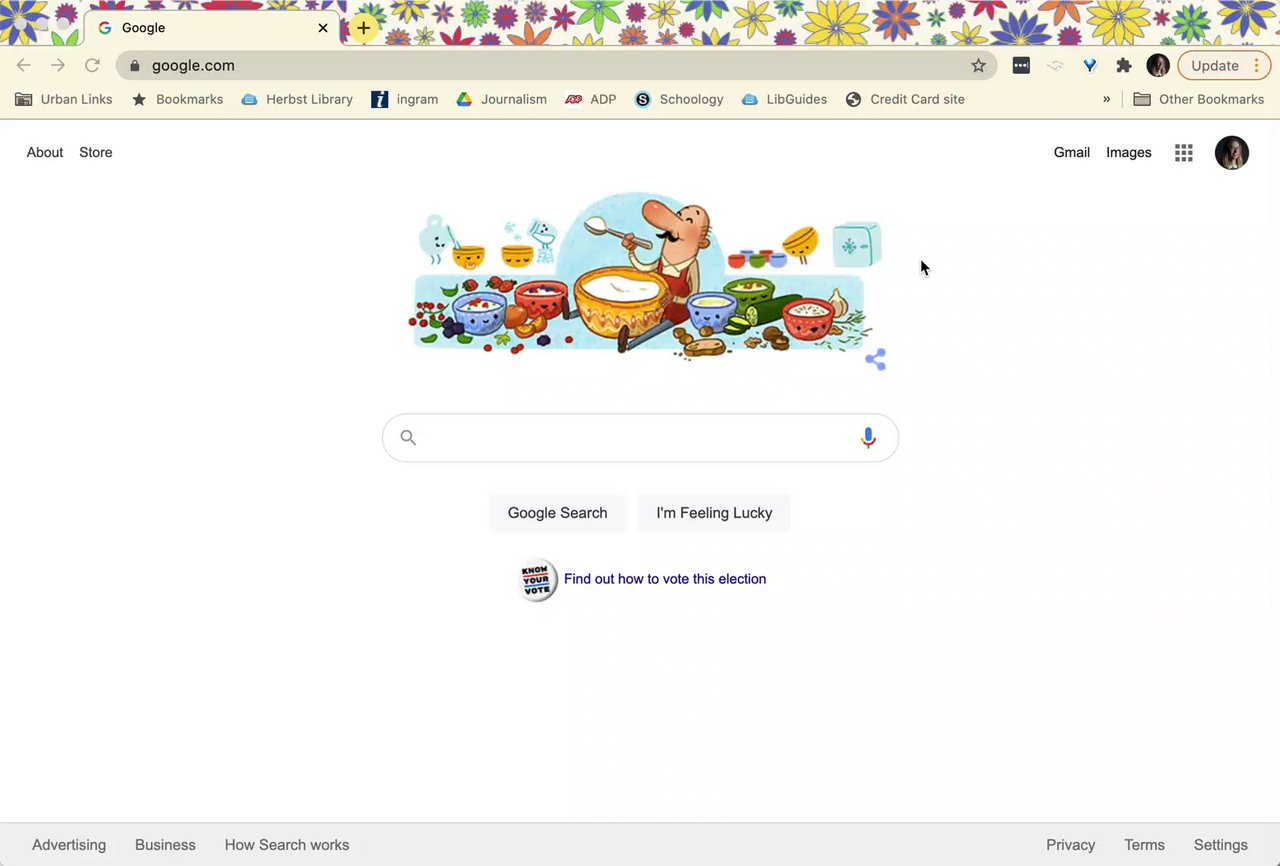Screen dimensions: 1280x866
Task: Open the Schoology bookmark
Action: [679, 100]
